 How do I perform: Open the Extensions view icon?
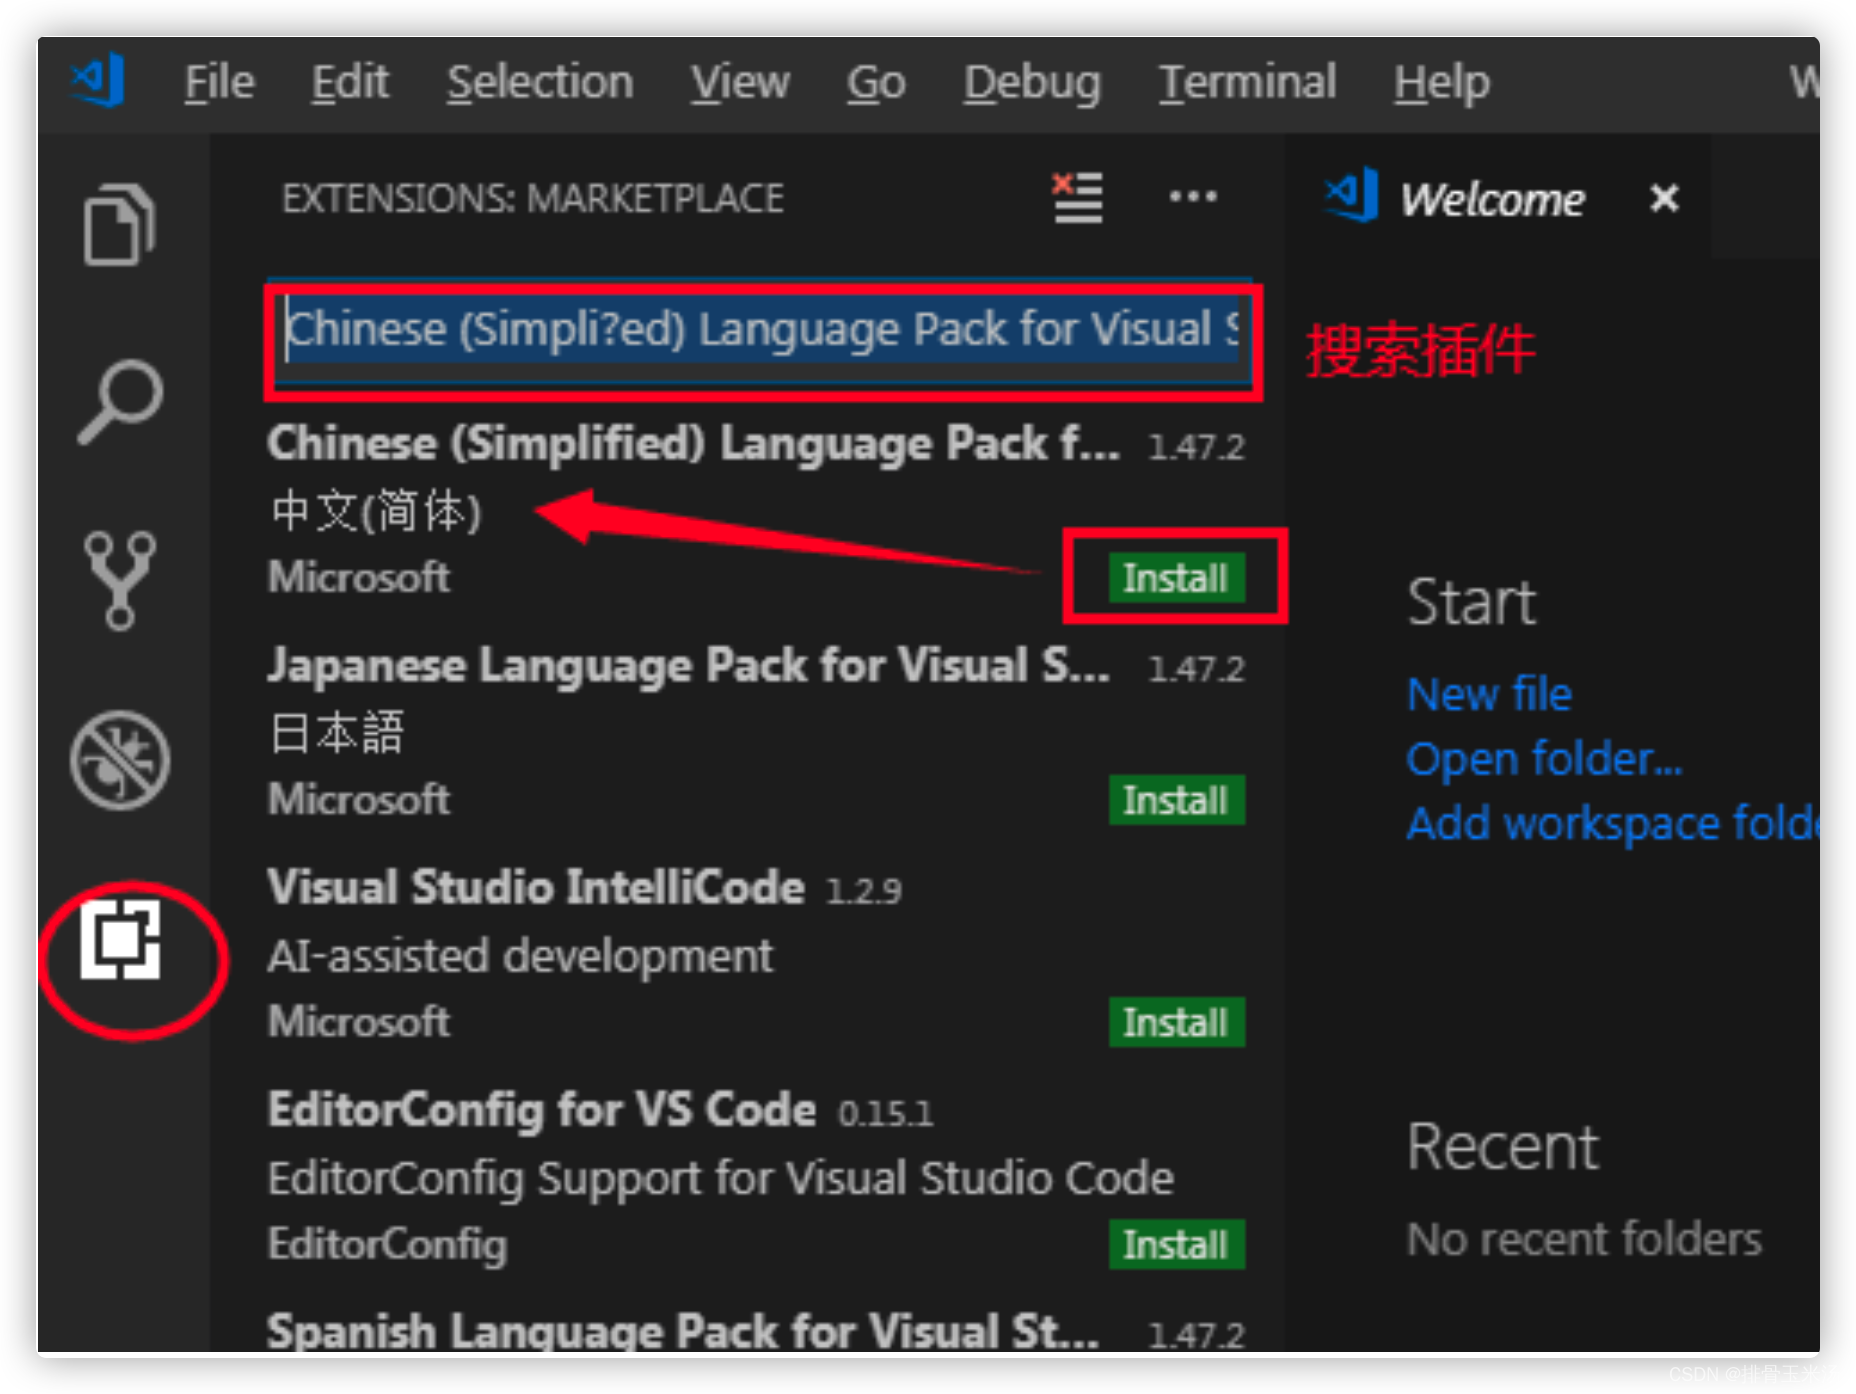tap(120, 939)
